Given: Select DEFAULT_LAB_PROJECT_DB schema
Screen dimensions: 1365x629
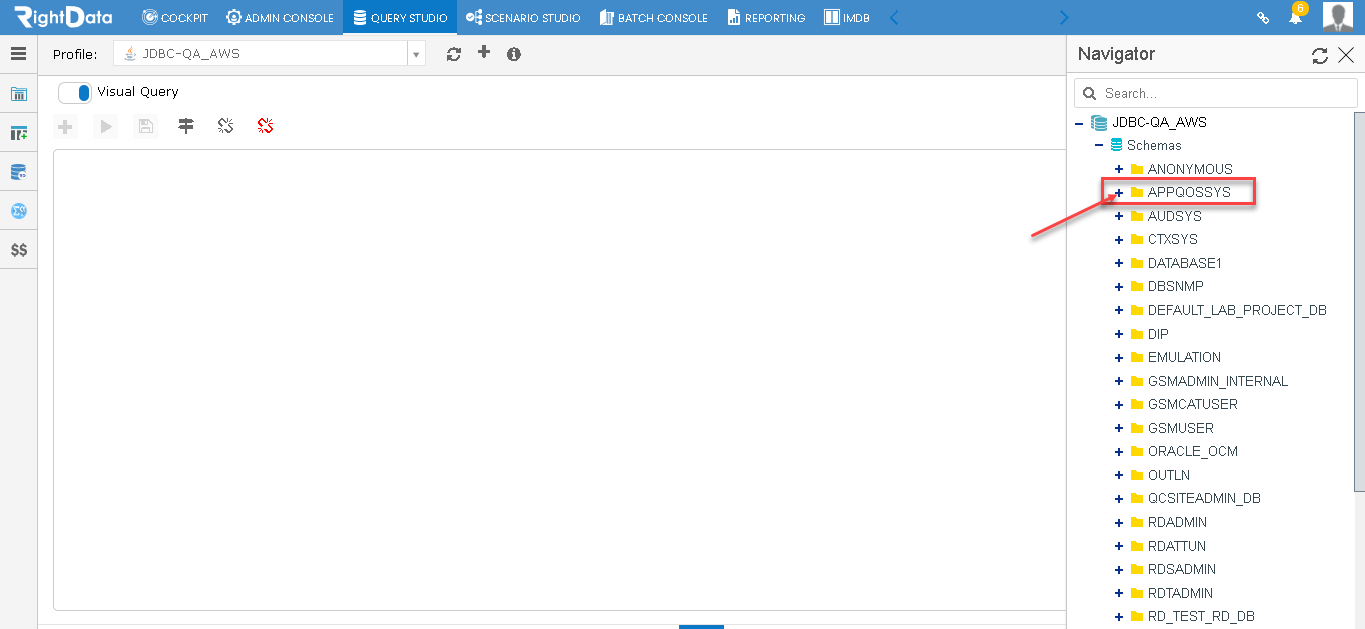Looking at the screenshot, I should 1237,310.
